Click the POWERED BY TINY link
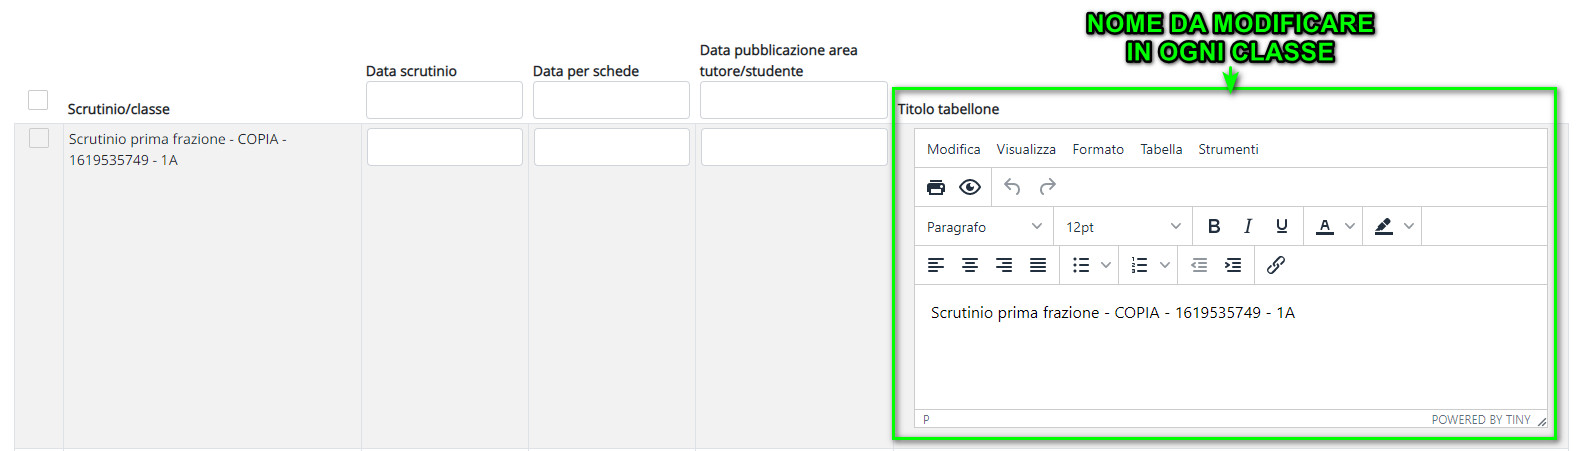 click(x=1480, y=420)
